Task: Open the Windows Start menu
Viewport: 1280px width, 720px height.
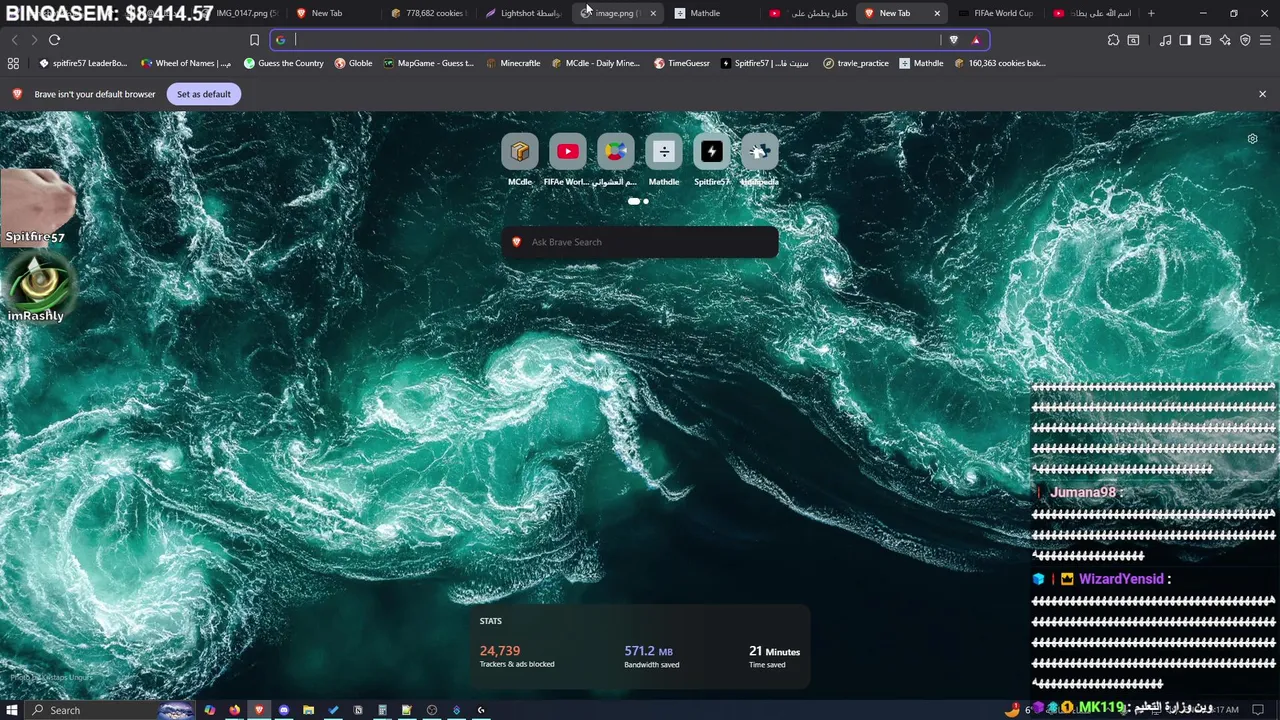Action: coord(12,710)
